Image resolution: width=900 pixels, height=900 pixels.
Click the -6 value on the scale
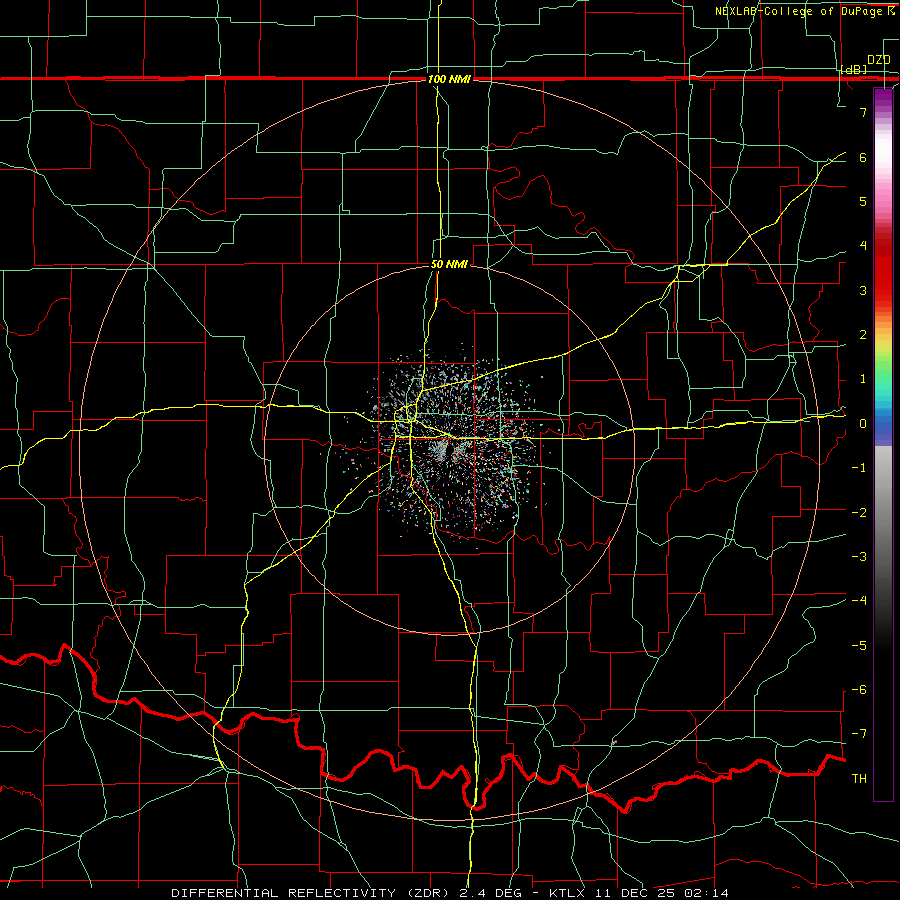859,690
